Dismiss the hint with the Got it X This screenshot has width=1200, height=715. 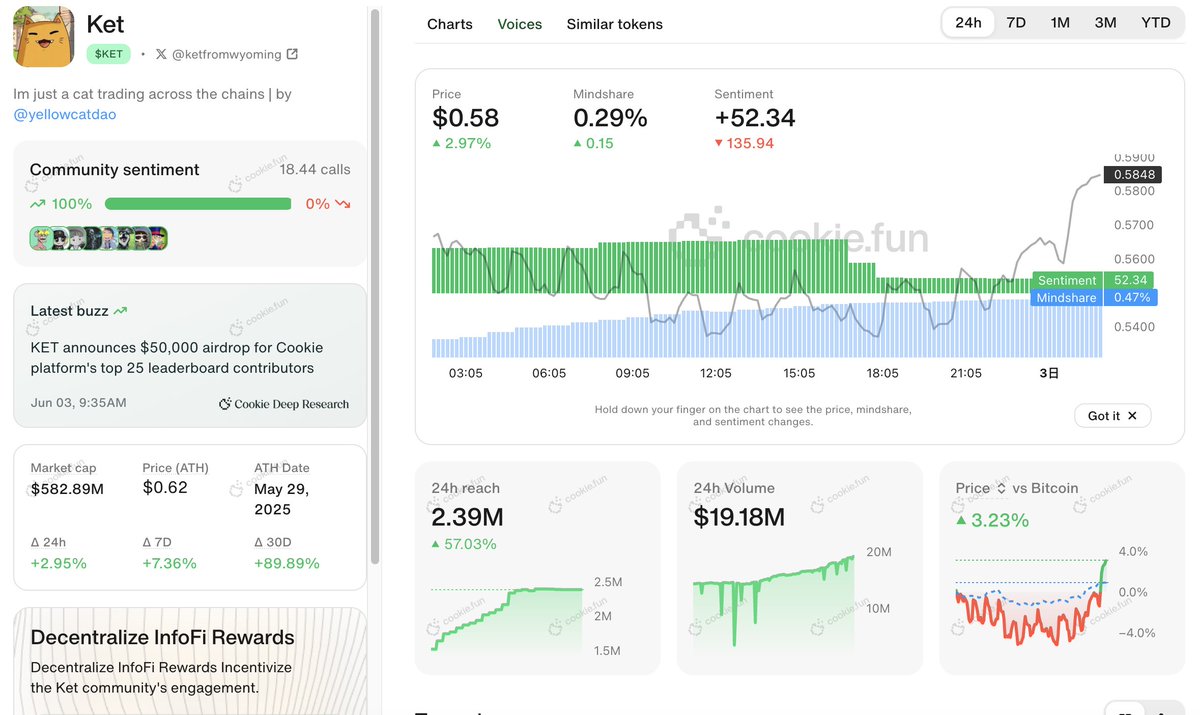[1132, 416]
